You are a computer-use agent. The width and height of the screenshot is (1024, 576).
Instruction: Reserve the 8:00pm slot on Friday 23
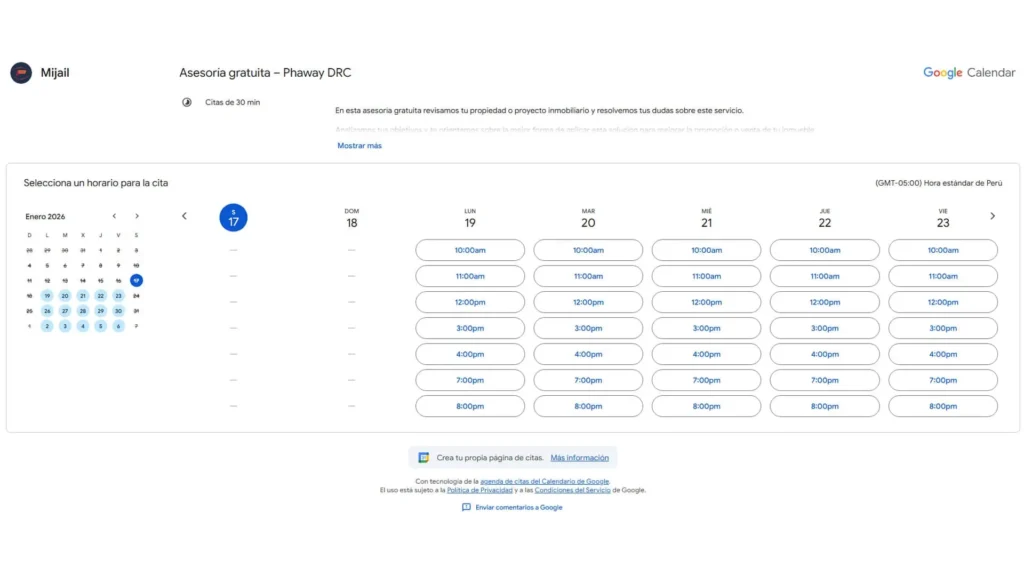(x=942, y=406)
